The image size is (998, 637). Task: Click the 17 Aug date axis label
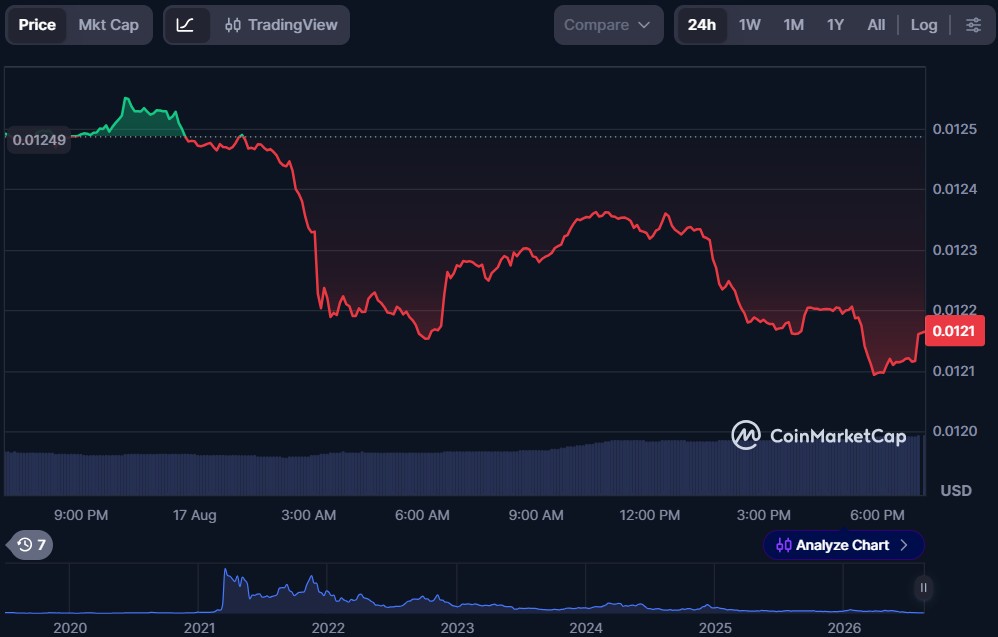(x=195, y=515)
